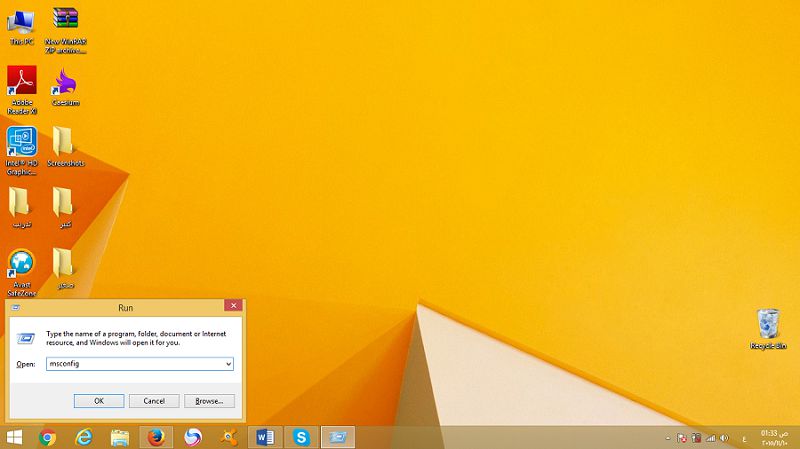Image resolution: width=800 pixels, height=449 pixels.
Task: Select the New WinRAR ZIP archive icon
Action: pyautogui.click(x=65, y=31)
